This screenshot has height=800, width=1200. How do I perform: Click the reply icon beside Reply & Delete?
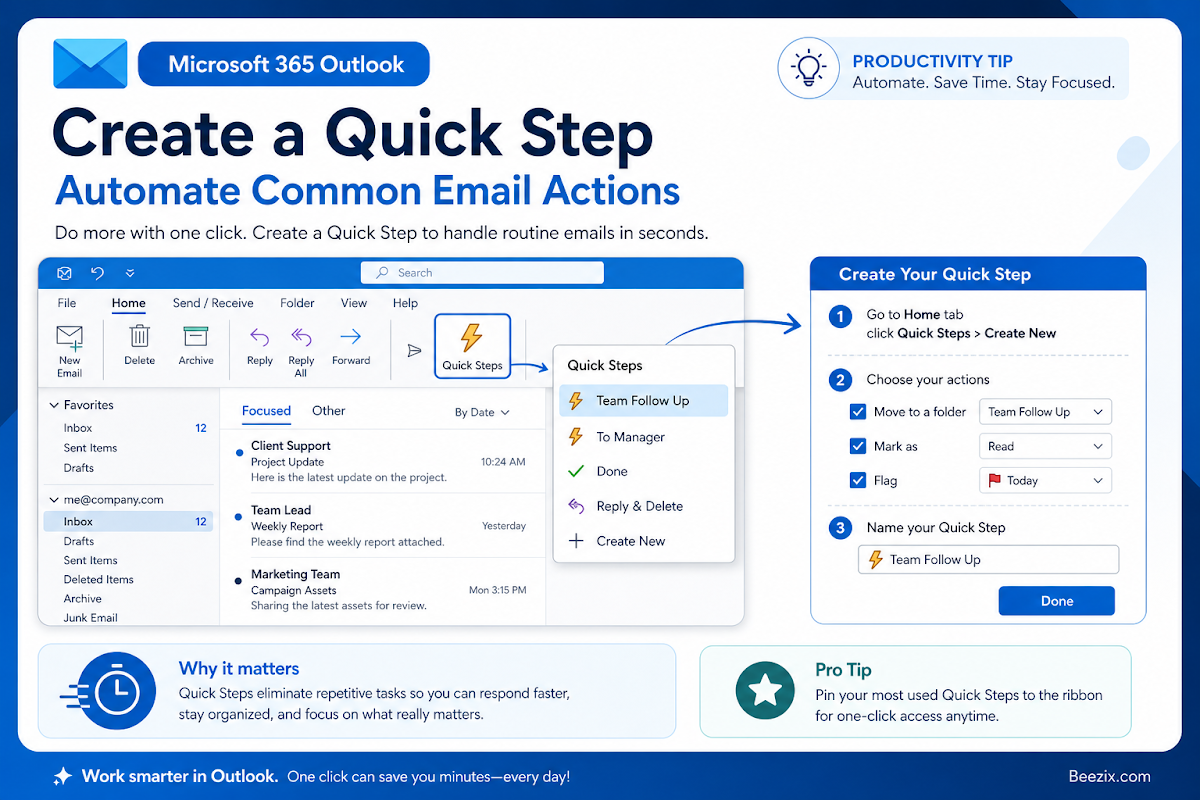tap(576, 506)
